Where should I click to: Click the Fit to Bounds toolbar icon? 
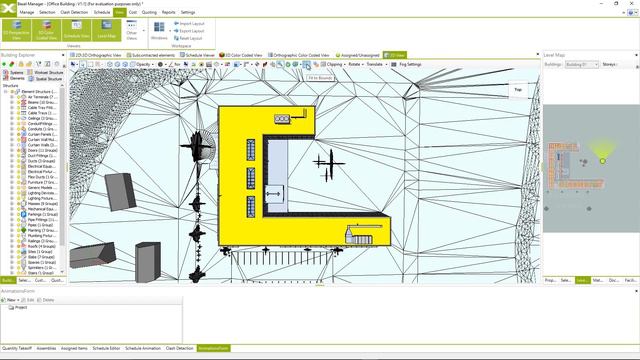(306, 64)
